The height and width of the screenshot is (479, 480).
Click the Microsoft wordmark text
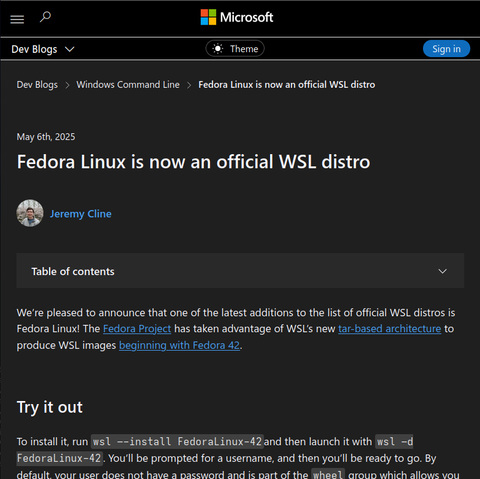point(247,17)
